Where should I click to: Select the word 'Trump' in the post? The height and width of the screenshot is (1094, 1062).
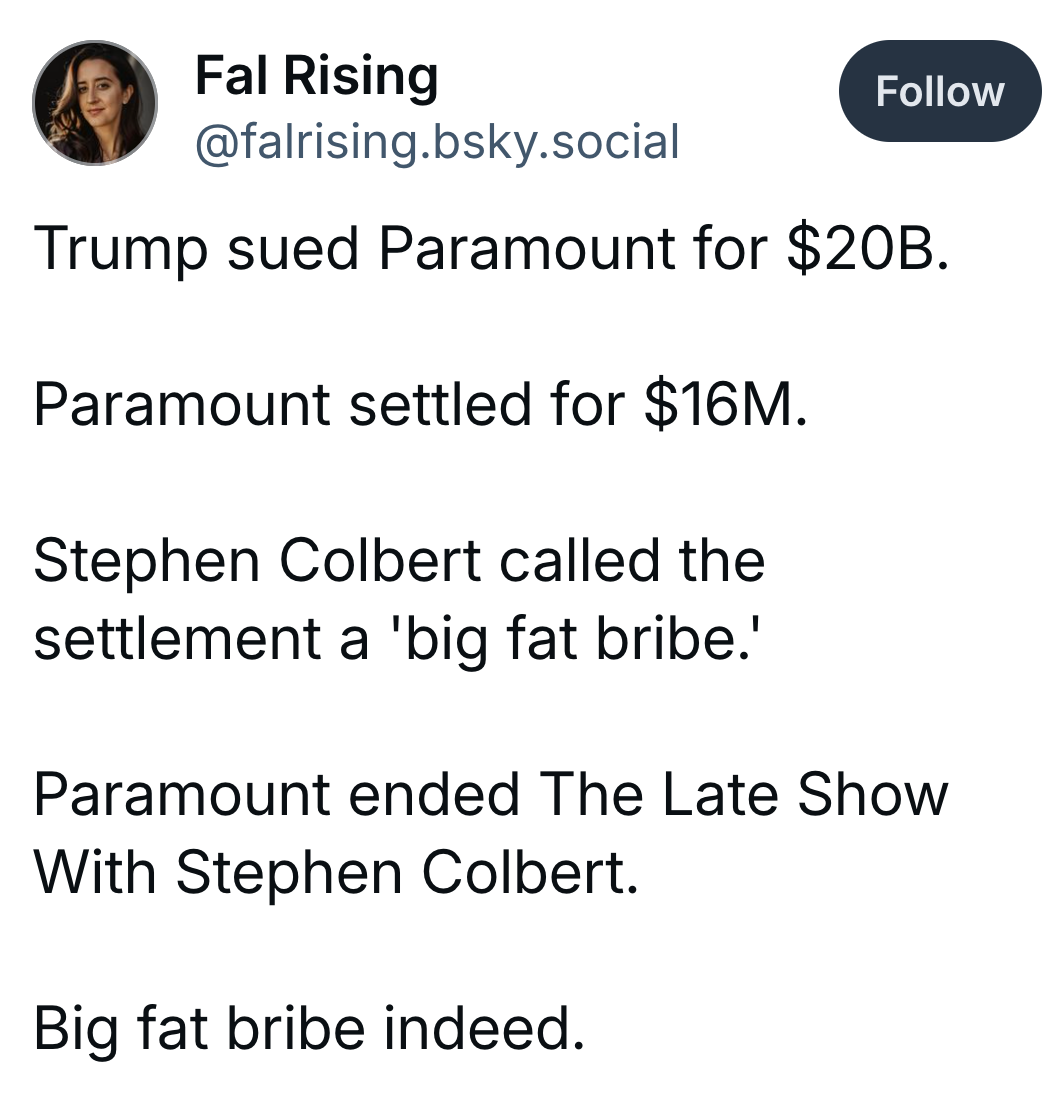pos(121,248)
